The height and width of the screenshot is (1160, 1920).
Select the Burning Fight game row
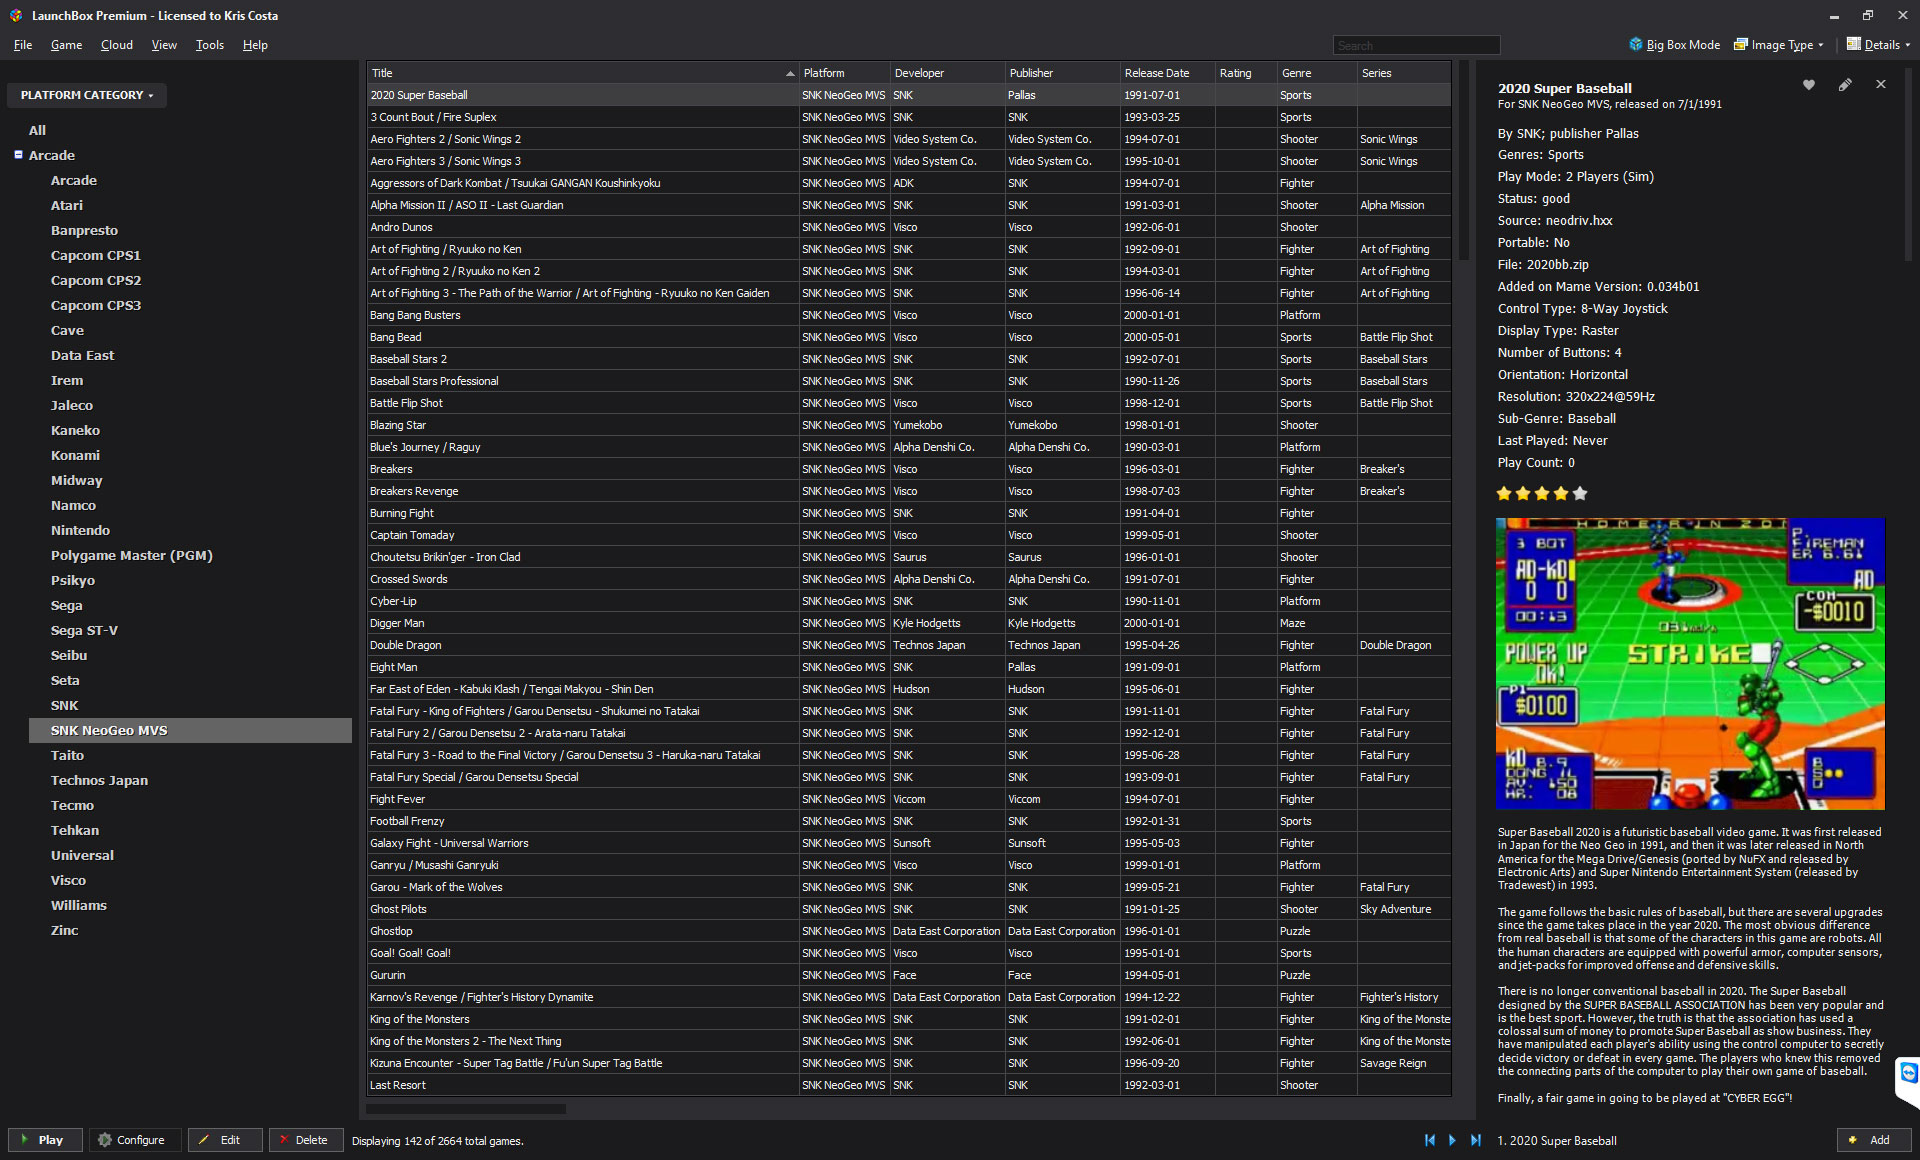[908, 513]
